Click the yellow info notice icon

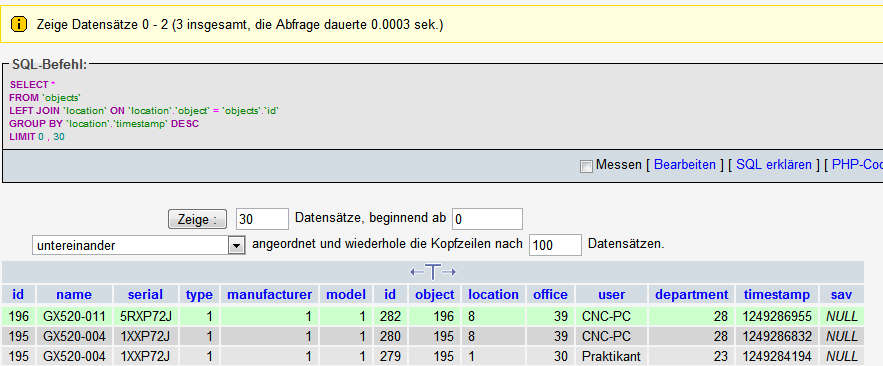pyautogui.click(x=19, y=24)
